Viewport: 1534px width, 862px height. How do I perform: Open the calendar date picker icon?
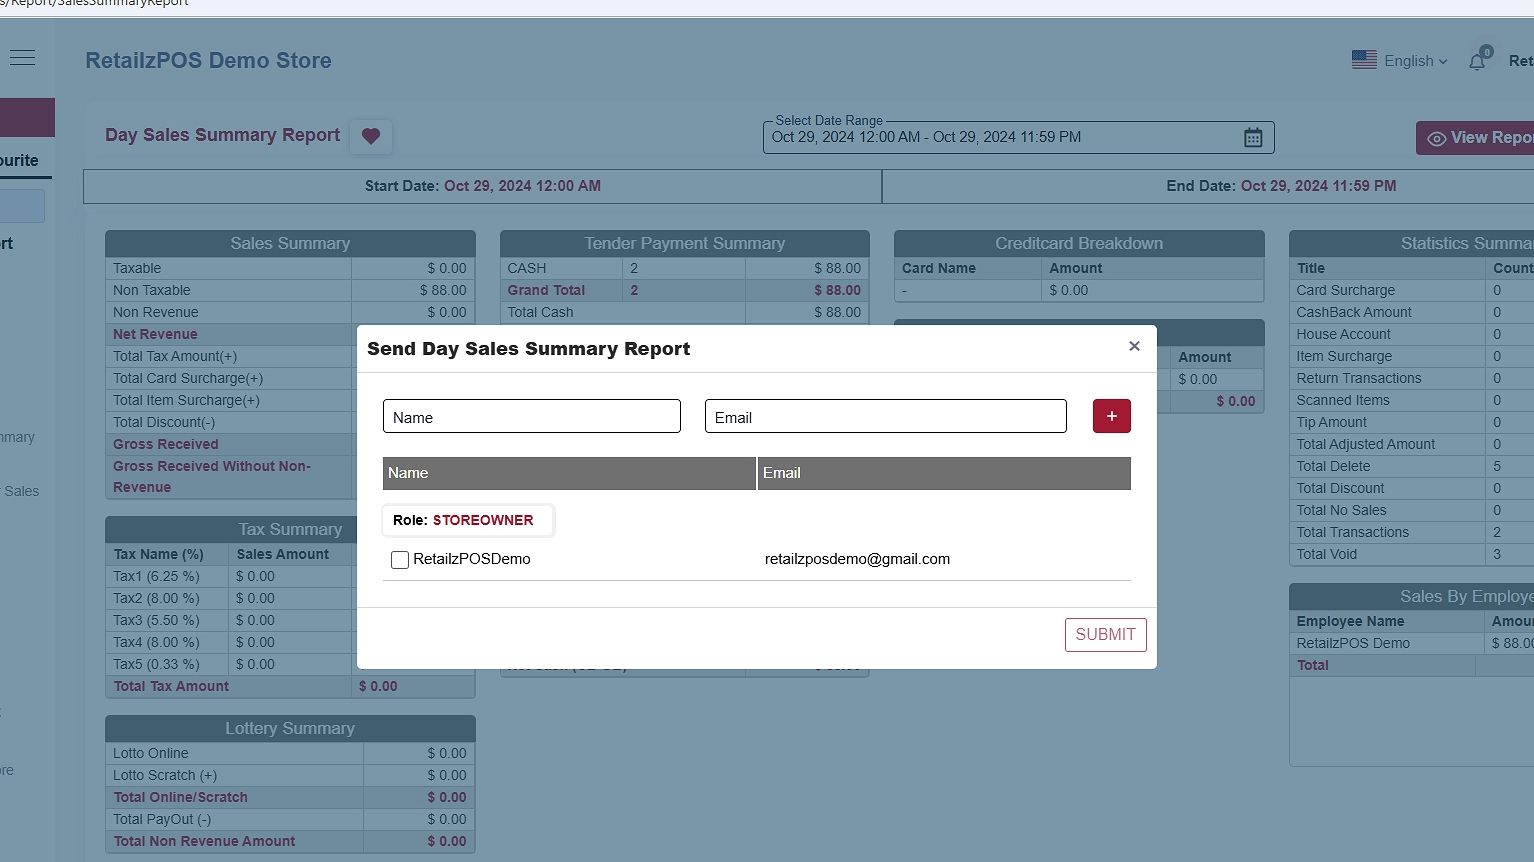(1253, 138)
